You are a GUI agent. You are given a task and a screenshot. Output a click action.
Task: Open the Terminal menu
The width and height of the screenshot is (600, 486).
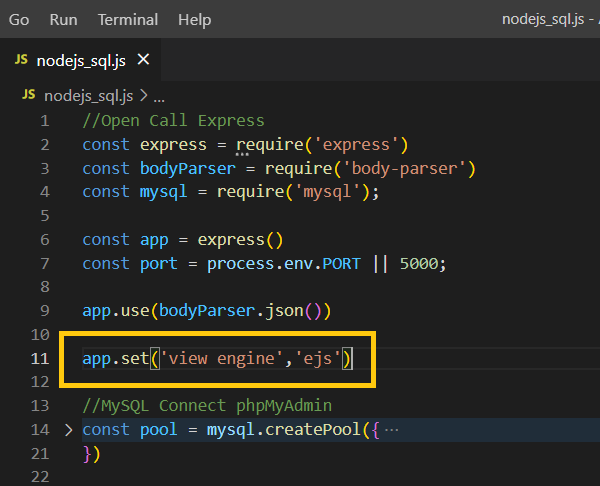coord(128,19)
